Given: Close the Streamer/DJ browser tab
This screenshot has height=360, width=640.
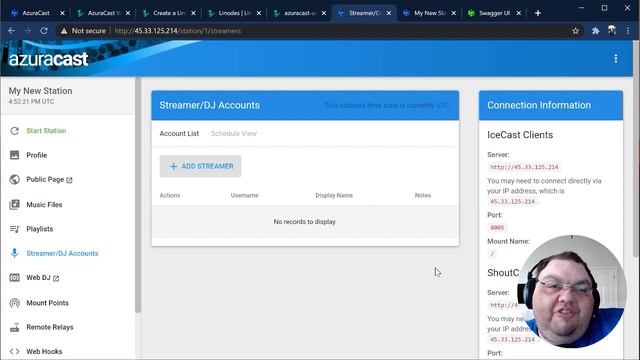Looking at the screenshot, I should [389, 13].
